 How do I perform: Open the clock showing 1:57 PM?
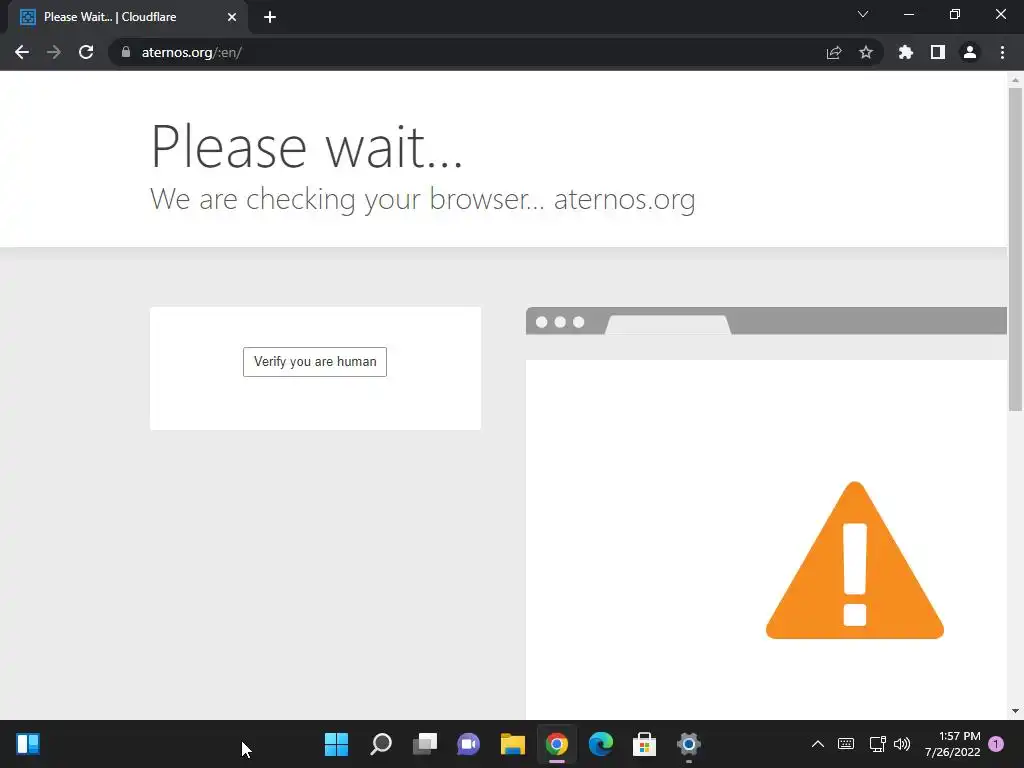coord(953,744)
